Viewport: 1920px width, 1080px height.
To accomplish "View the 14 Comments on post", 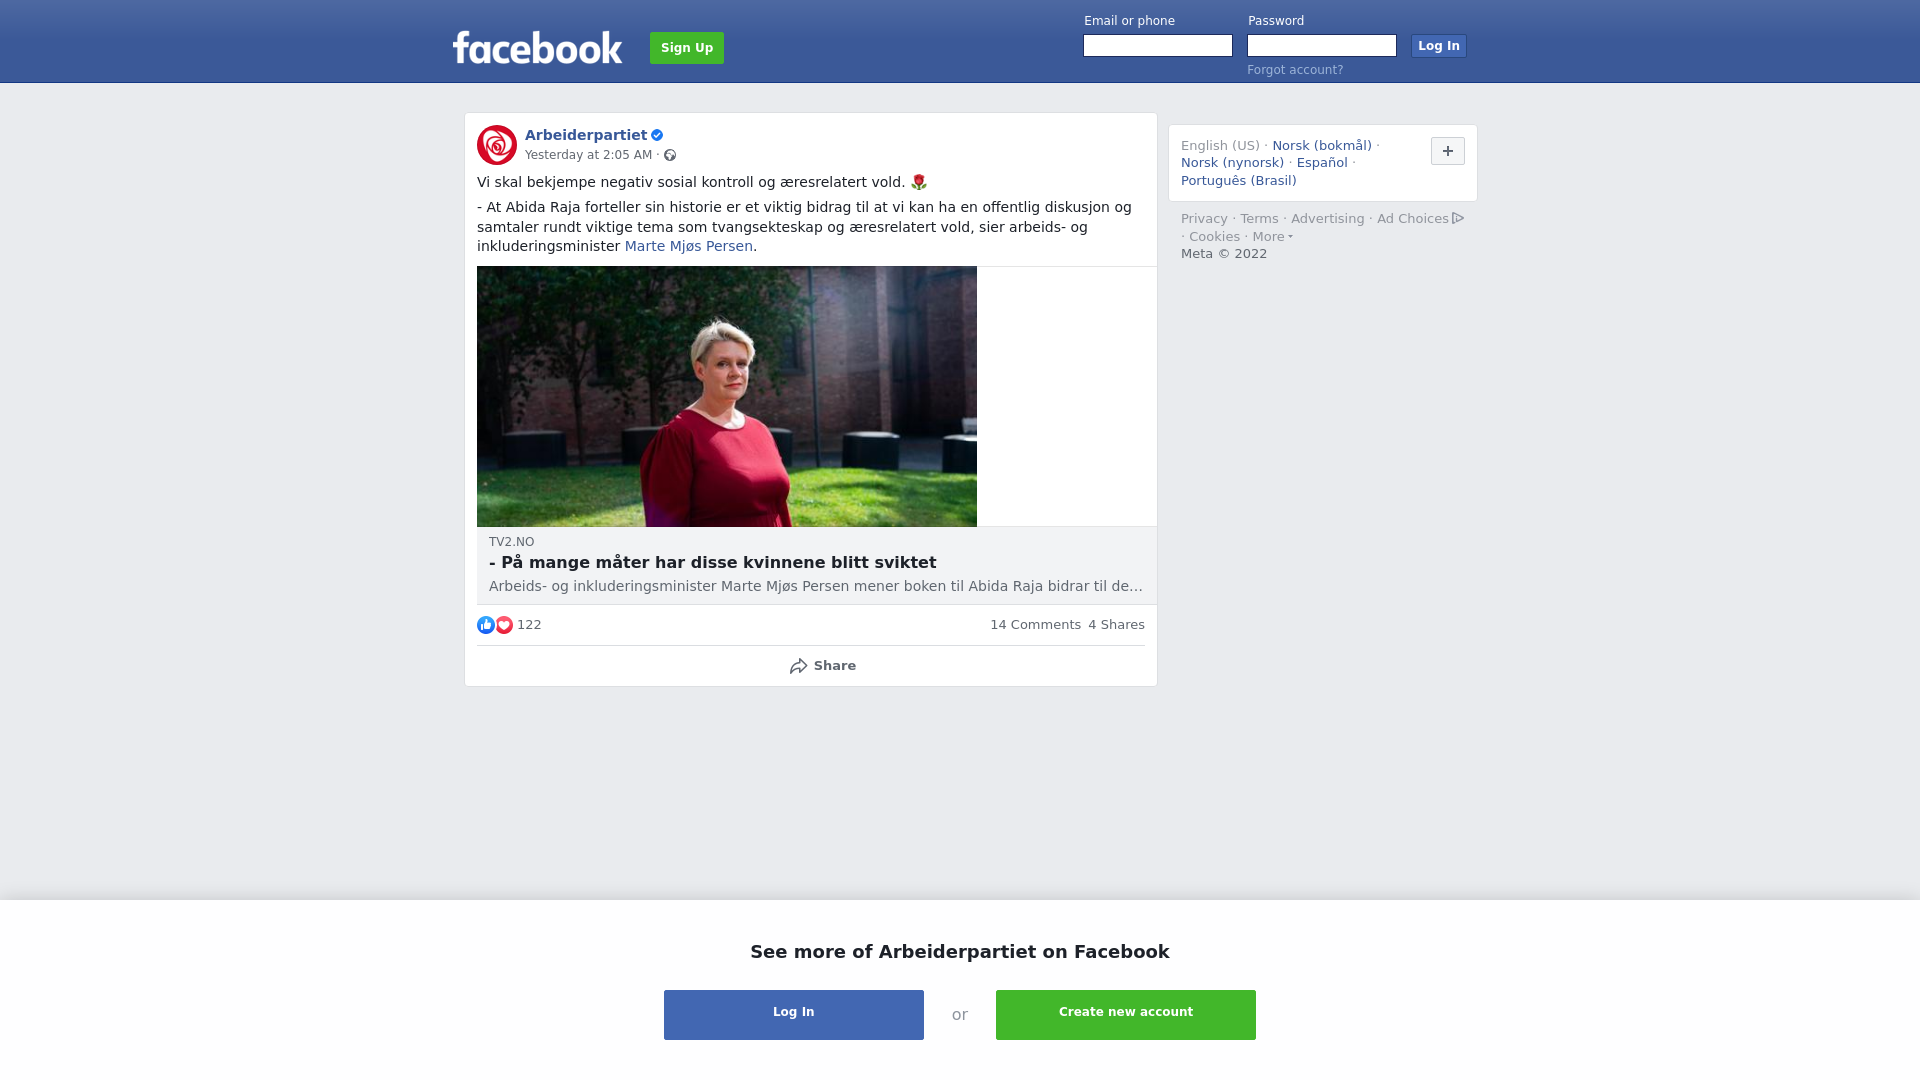I will click(1035, 625).
